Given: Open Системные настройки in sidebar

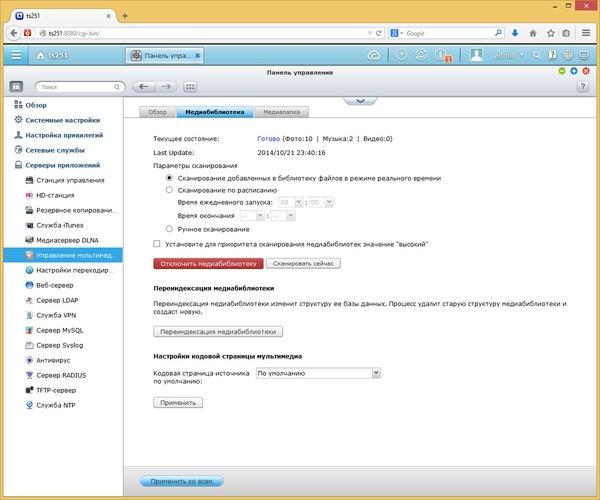Looking at the screenshot, I should [57, 120].
